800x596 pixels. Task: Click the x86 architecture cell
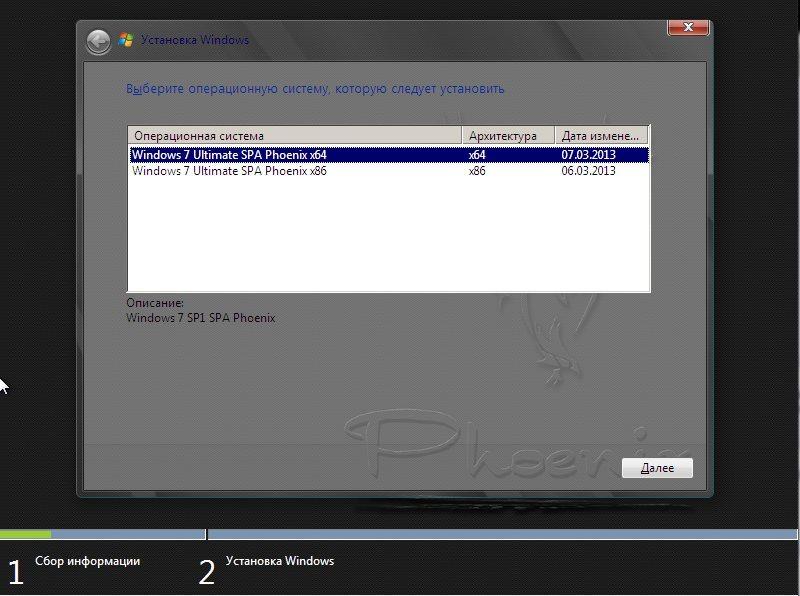click(x=476, y=171)
